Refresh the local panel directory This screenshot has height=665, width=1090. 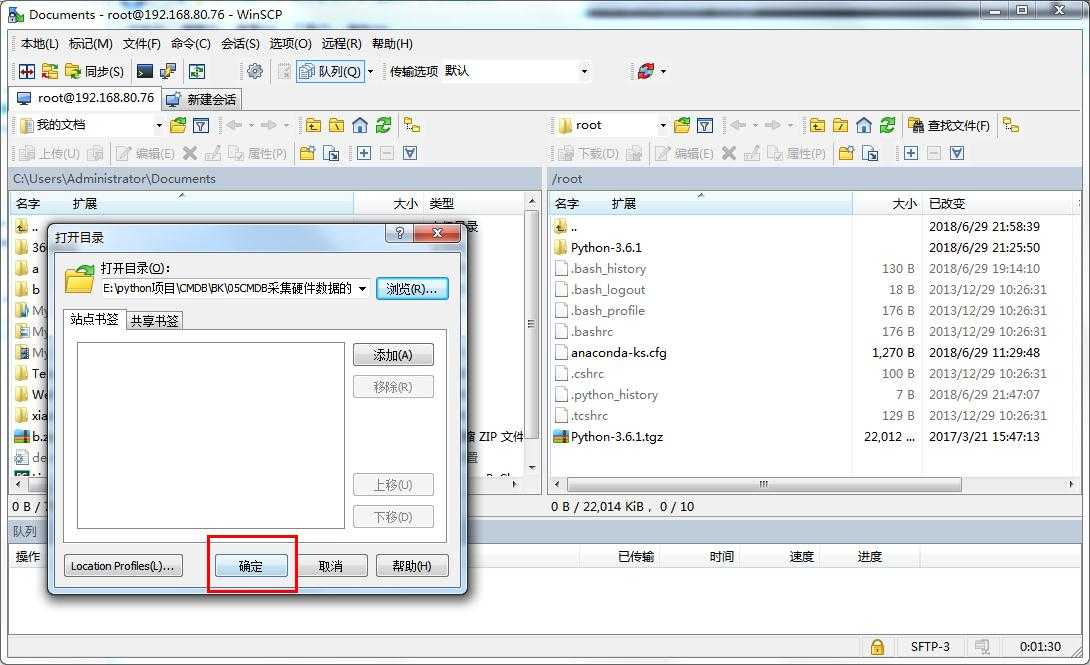coord(383,125)
